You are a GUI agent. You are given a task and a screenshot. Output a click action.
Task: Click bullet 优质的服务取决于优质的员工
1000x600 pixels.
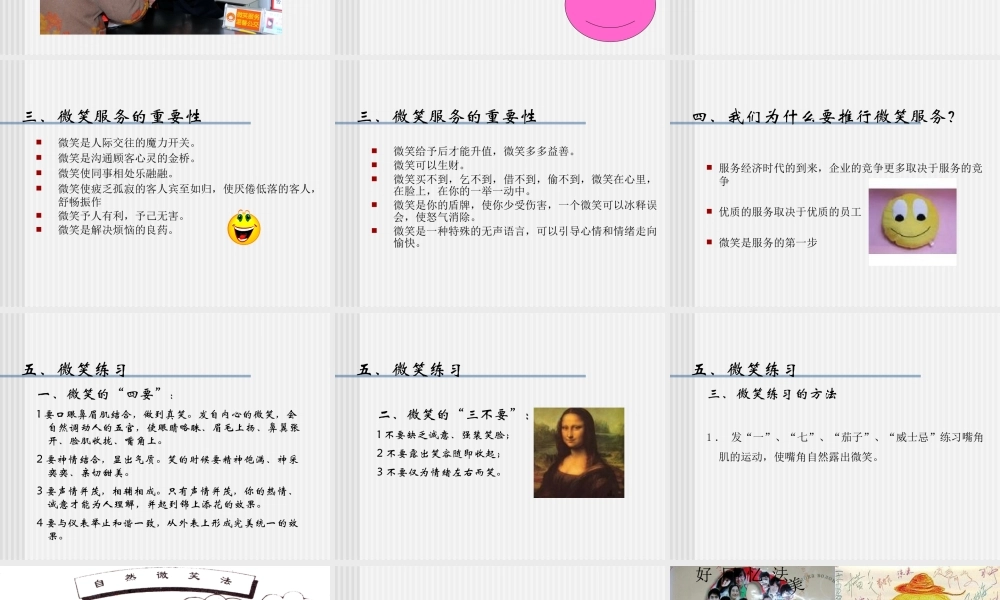[x=790, y=212]
